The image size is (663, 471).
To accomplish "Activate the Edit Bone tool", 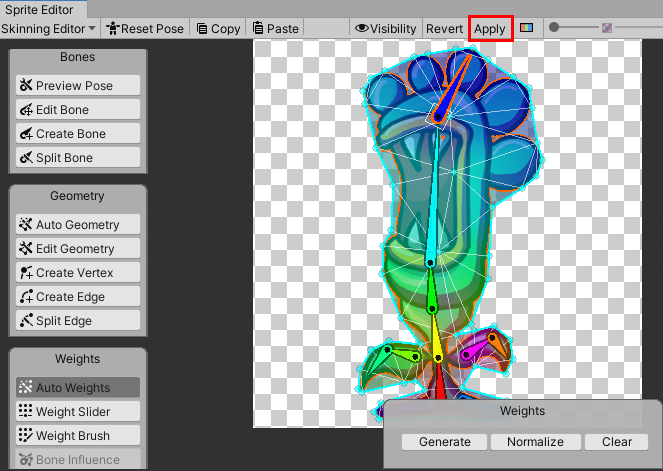I will (77, 110).
